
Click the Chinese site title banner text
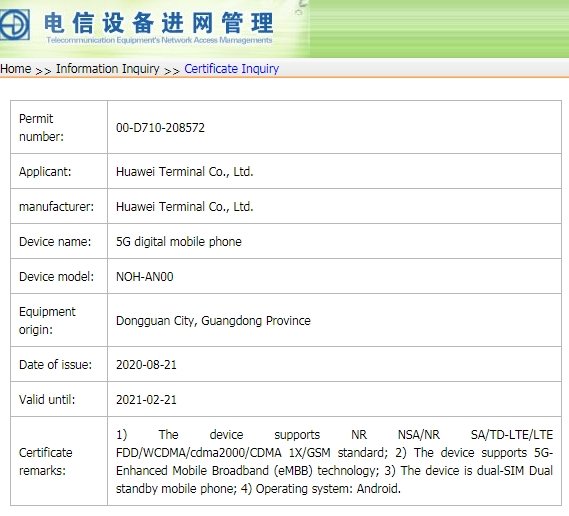159,22
